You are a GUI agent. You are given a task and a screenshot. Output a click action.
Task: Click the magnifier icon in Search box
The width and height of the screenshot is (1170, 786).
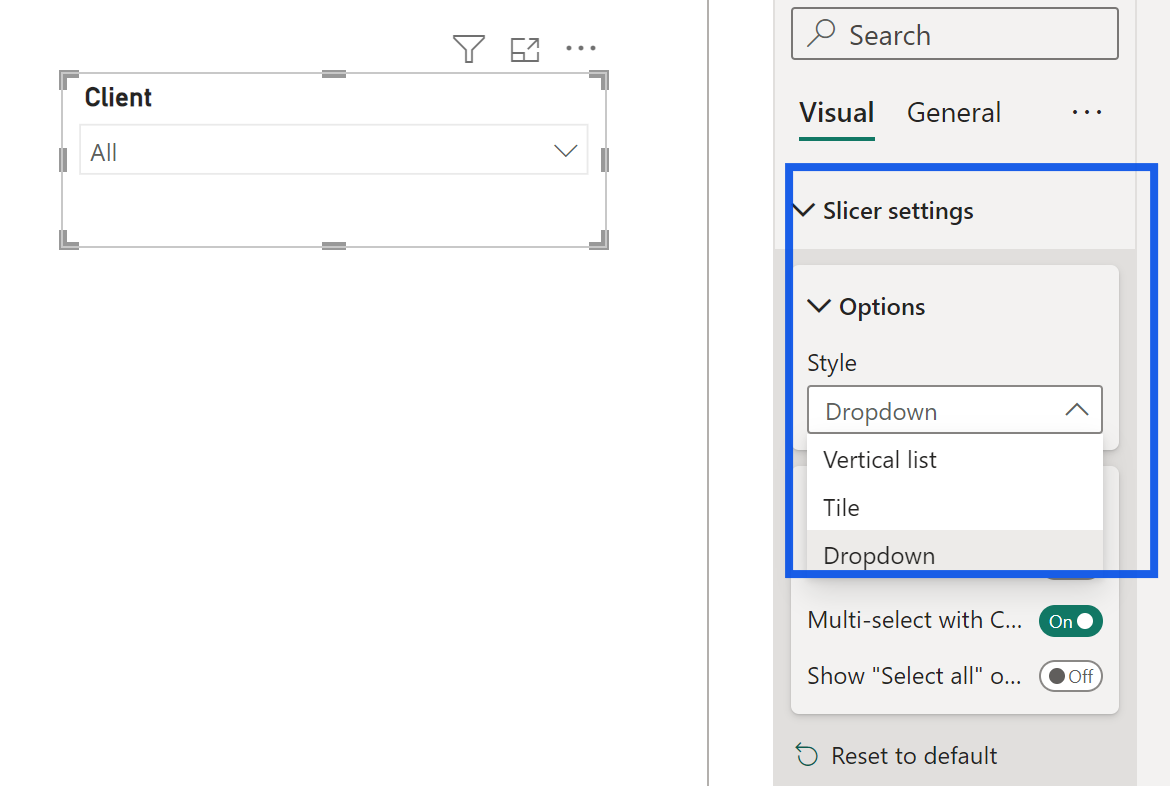[822, 34]
